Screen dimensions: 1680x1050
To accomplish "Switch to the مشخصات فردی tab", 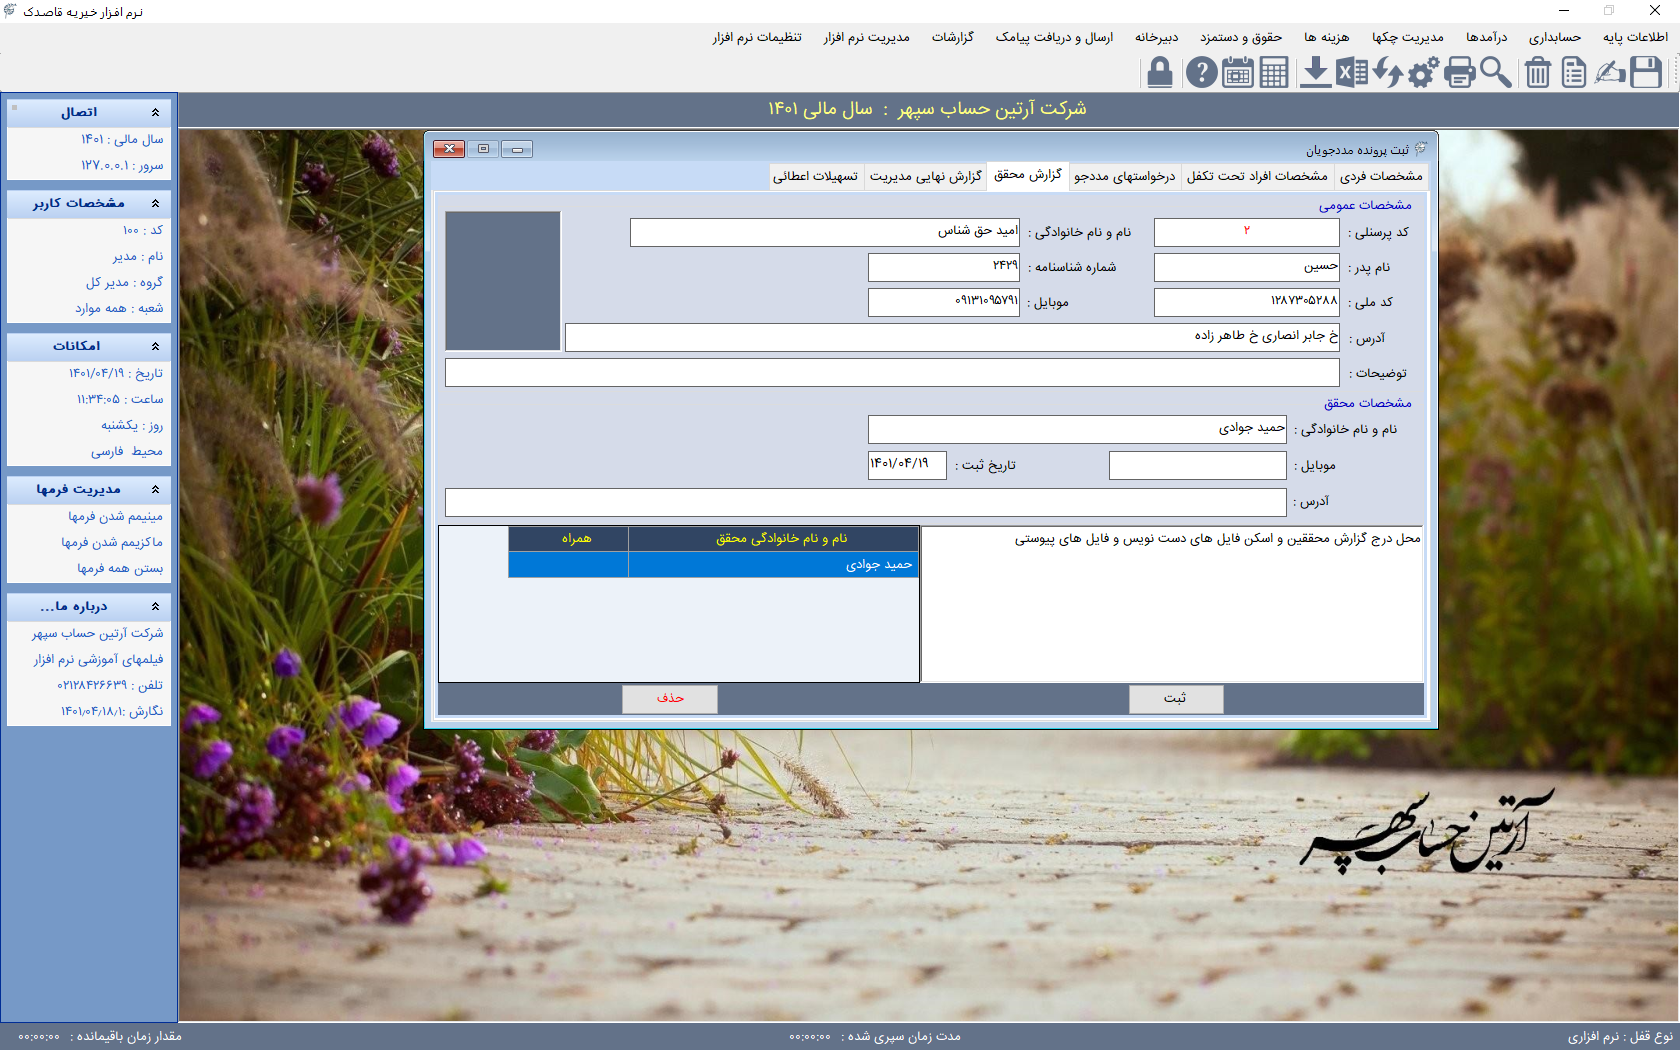I will click(1380, 176).
